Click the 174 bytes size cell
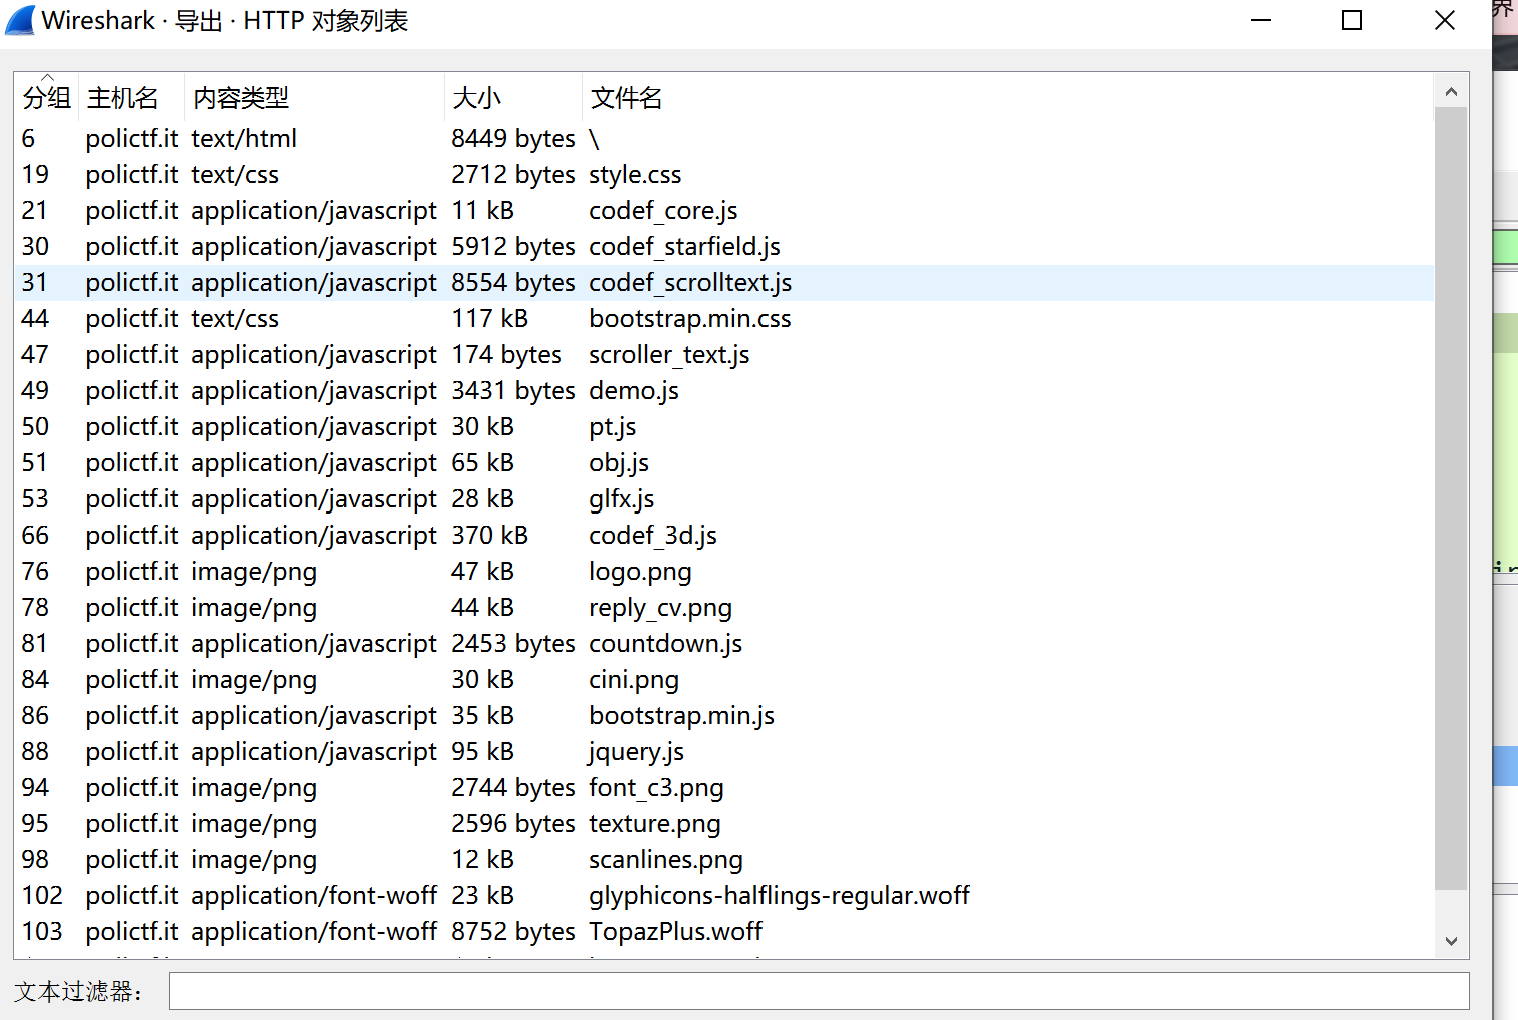 [506, 355]
